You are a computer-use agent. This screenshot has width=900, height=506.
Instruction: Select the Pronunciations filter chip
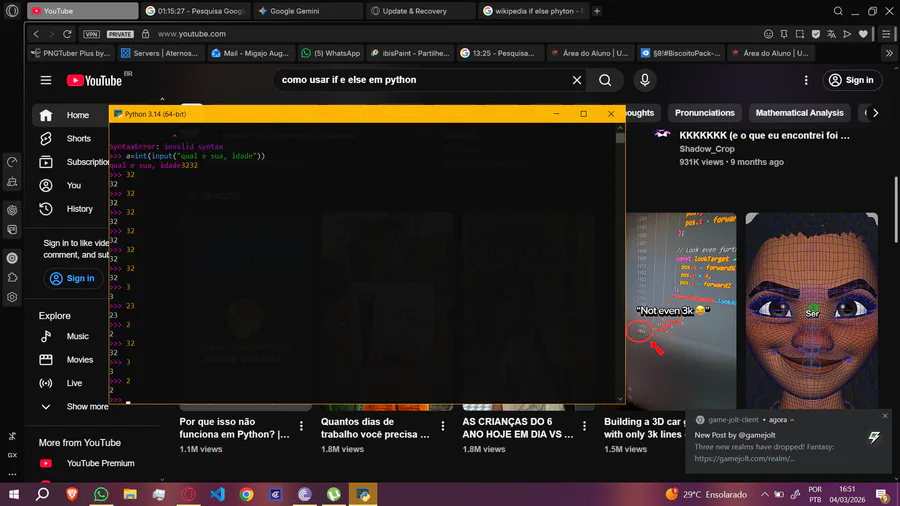click(704, 113)
